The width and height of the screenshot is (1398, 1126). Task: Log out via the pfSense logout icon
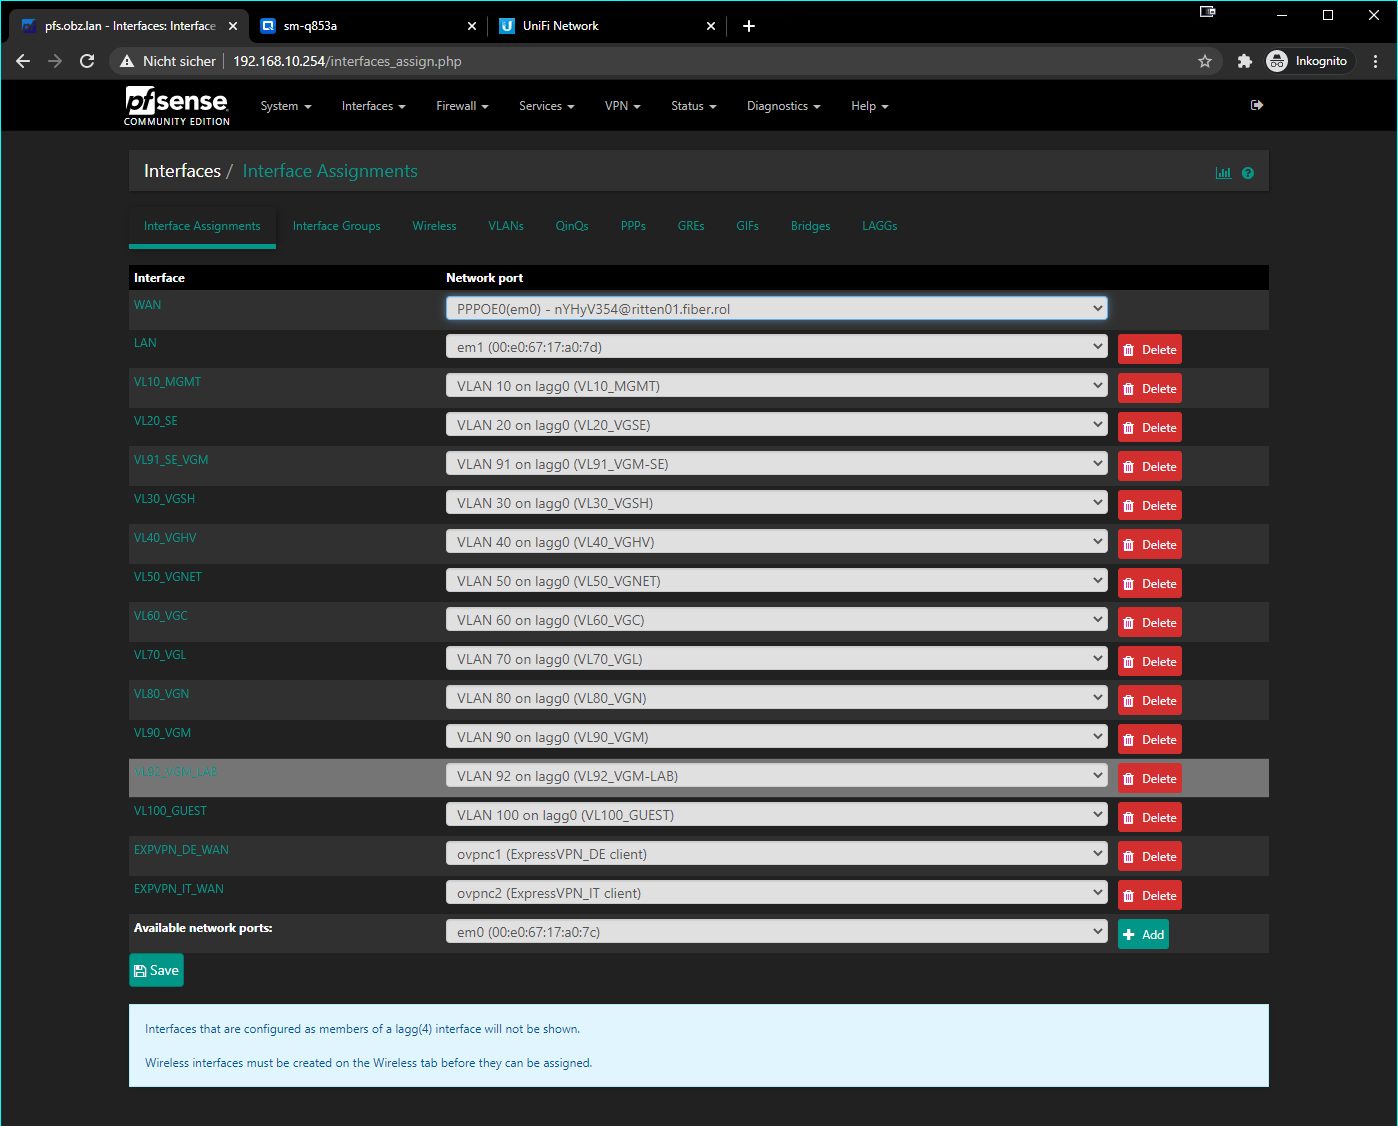click(1257, 105)
